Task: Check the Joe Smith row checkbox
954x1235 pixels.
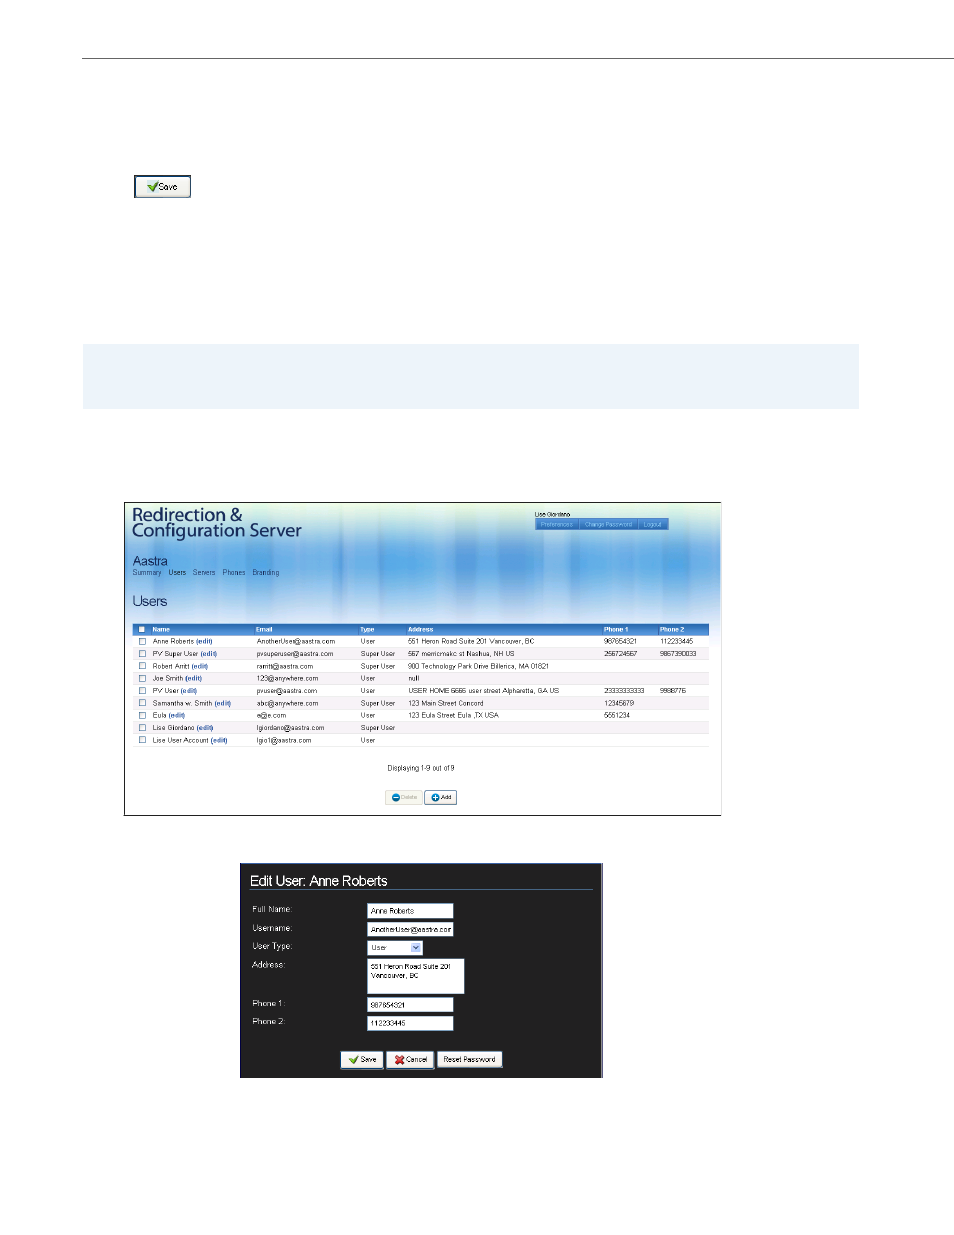Action: [142, 679]
